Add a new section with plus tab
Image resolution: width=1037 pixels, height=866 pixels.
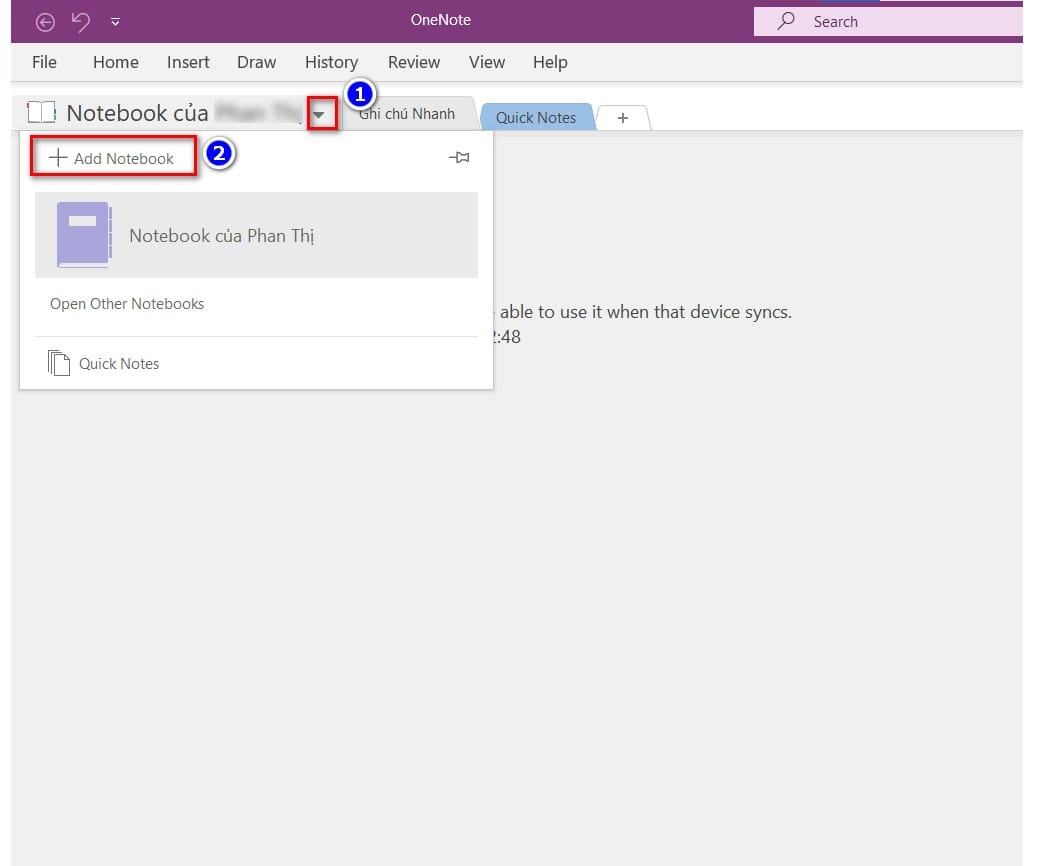coord(623,118)
